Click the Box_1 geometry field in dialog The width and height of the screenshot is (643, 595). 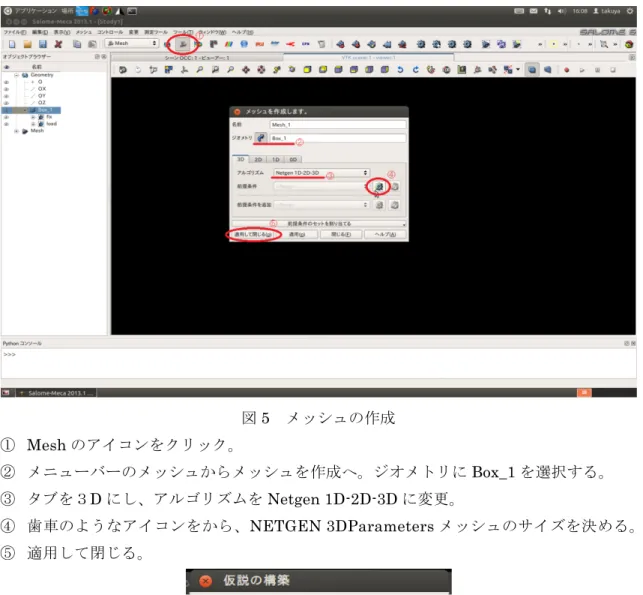[x=338, y=138]
